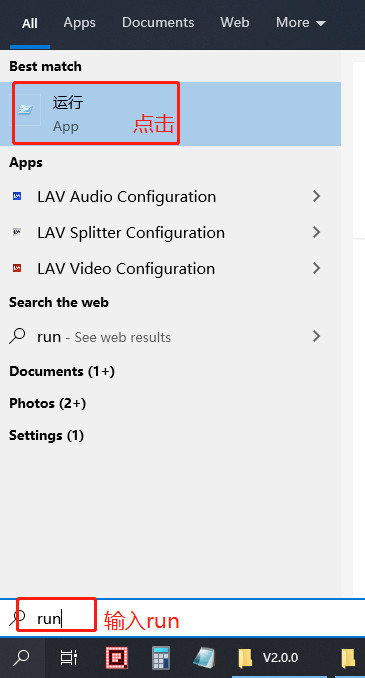Screen dimensions: 365x678
Task: Show Settings (1) results
Action: (x=46, y=435)
